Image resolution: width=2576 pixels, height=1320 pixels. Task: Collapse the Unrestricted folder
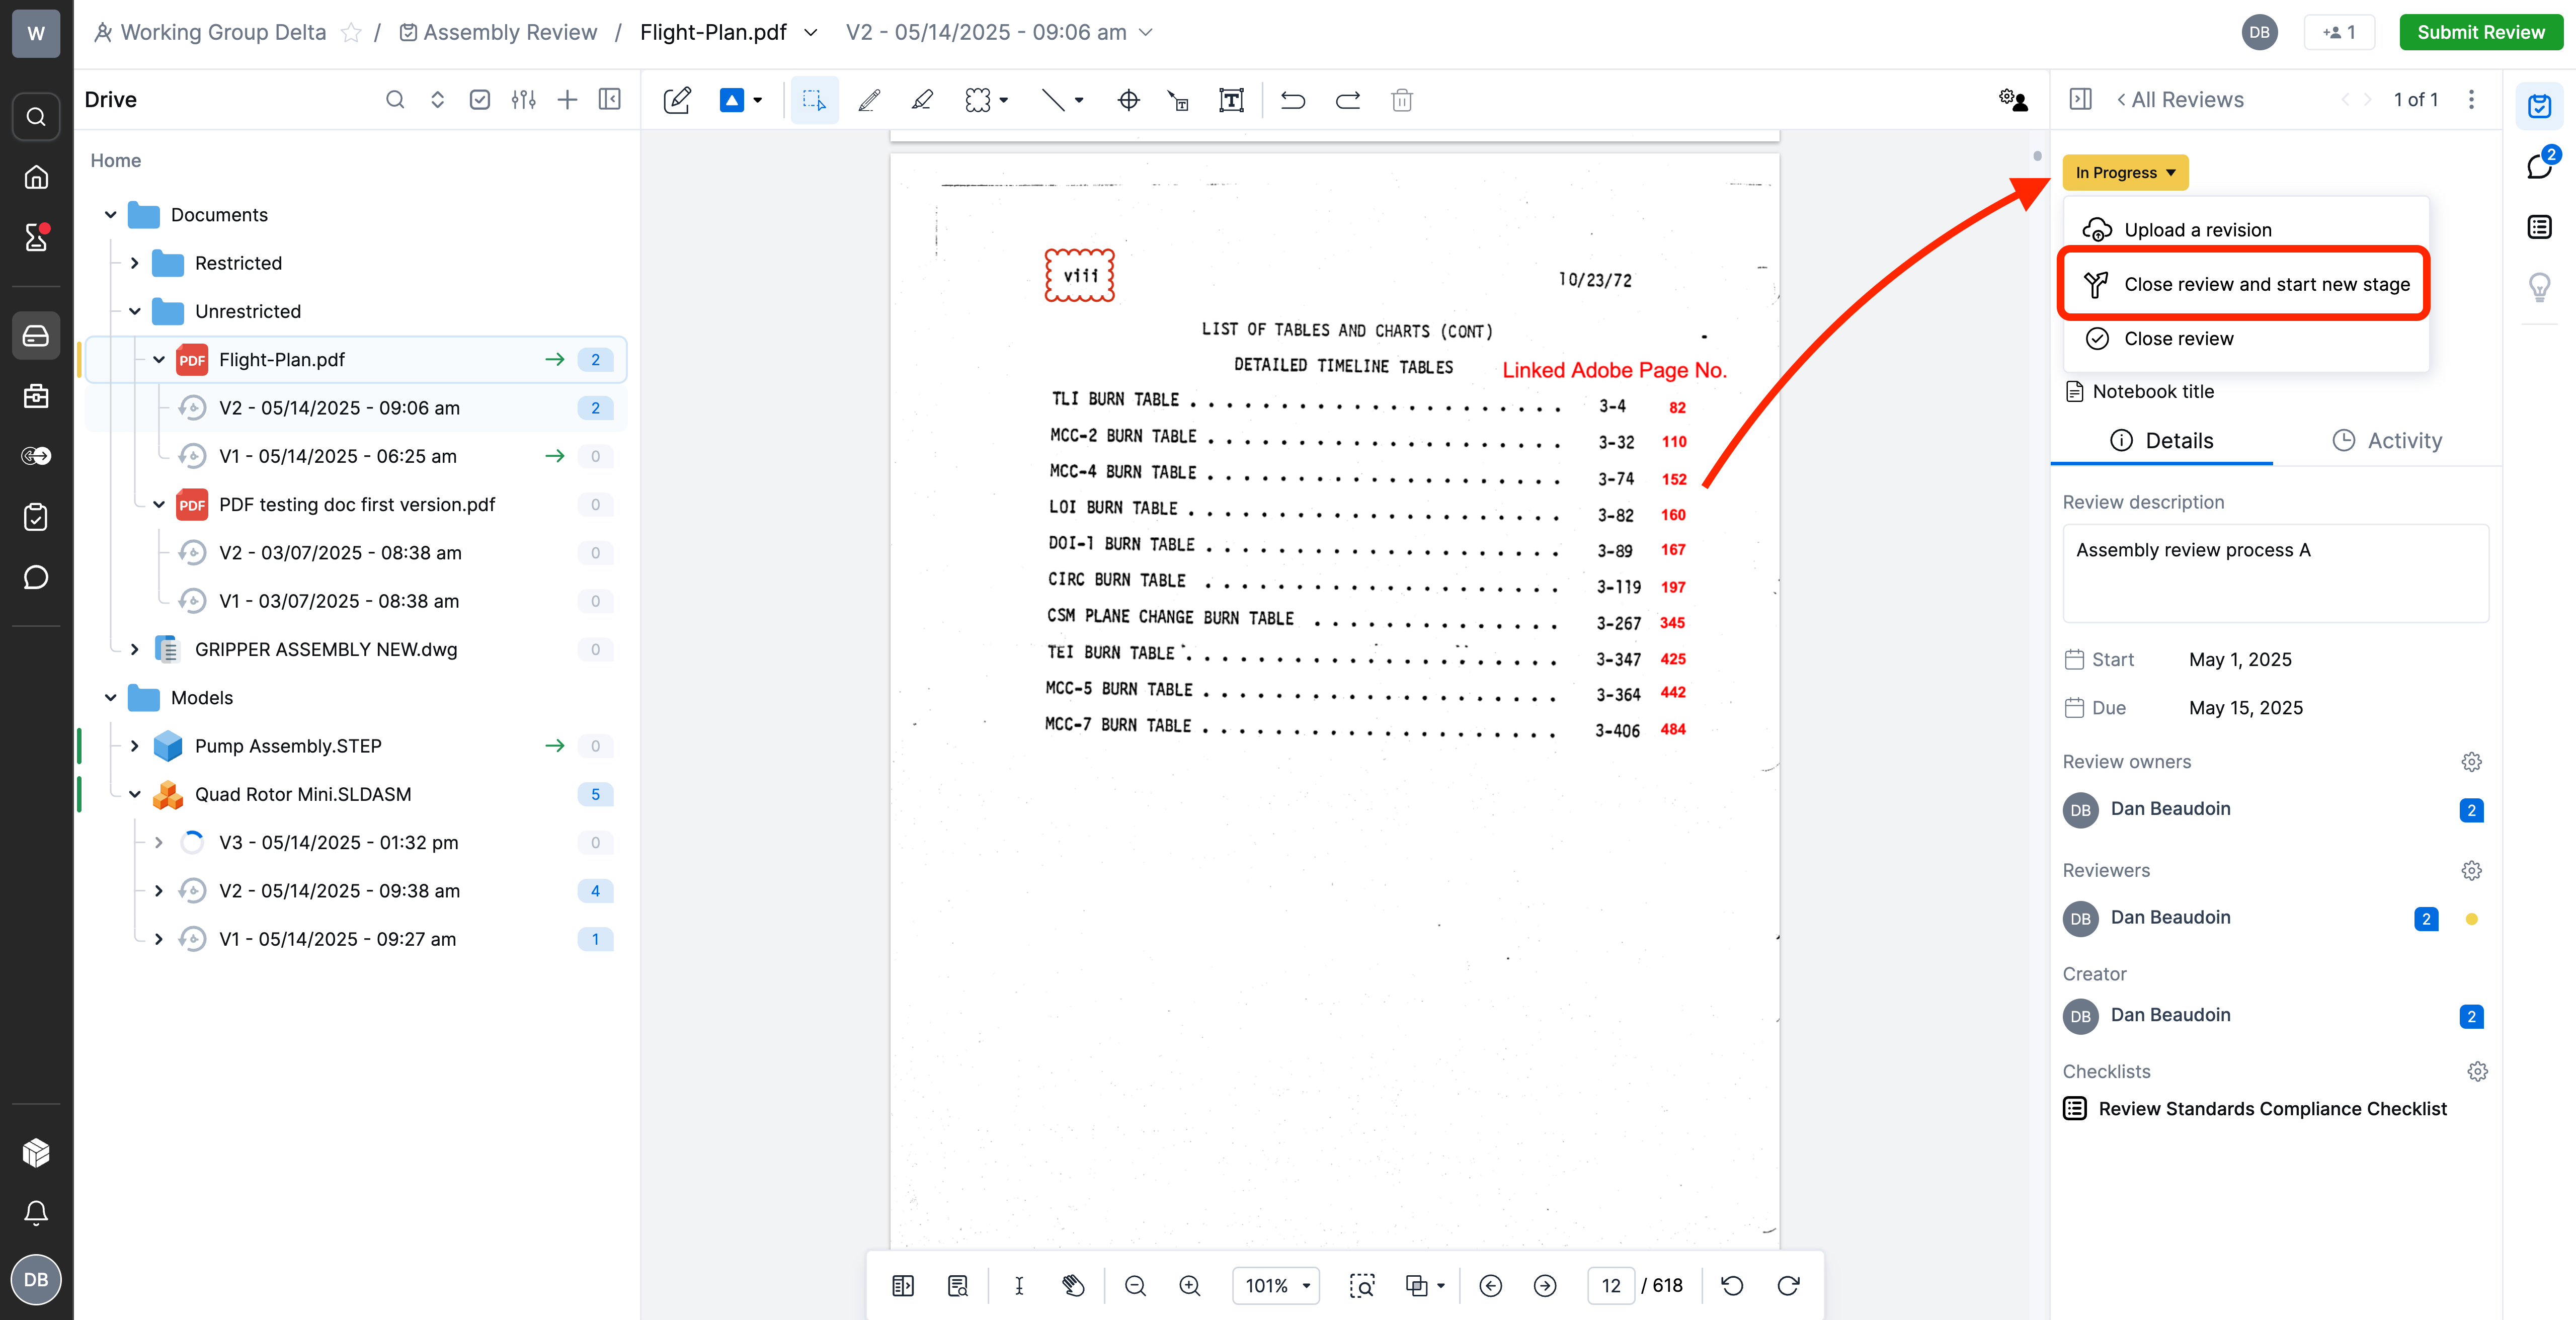pos(135,311)
